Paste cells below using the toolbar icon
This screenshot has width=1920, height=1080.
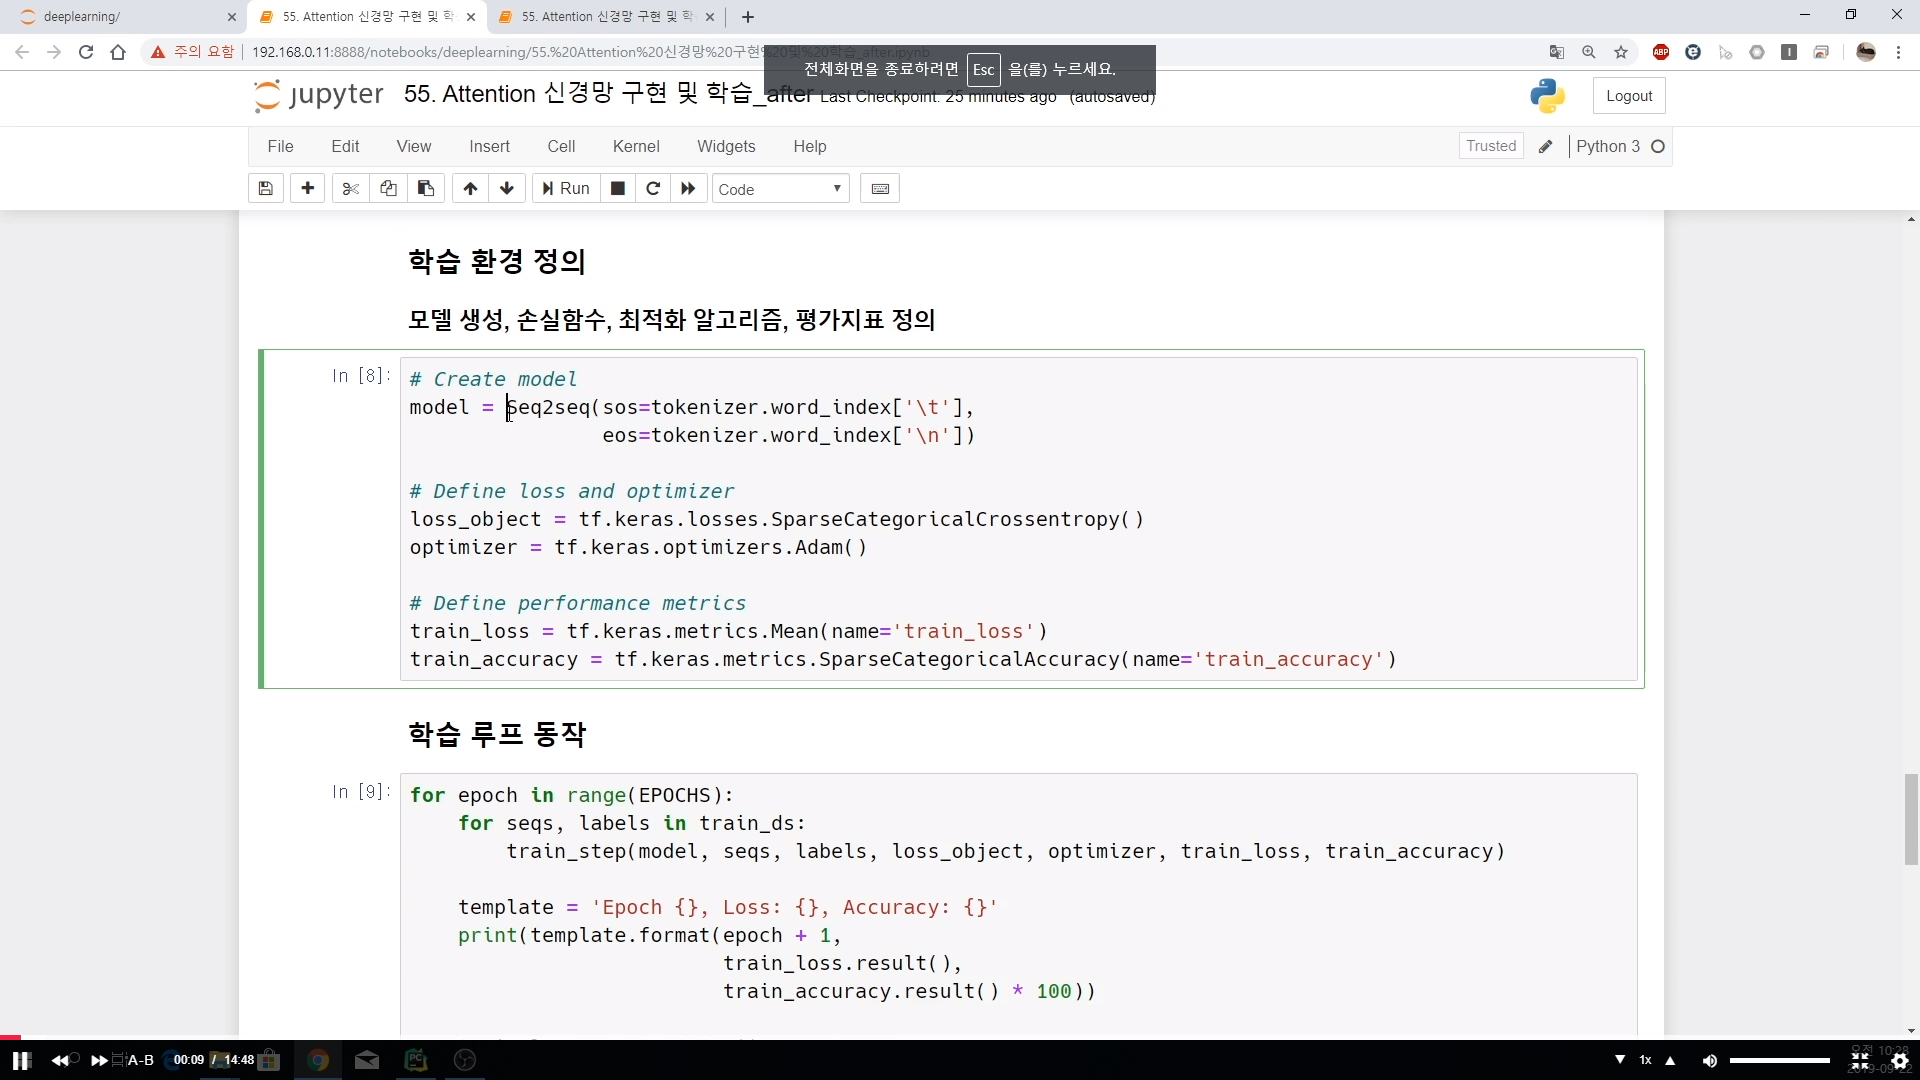pyautogui.click(x=426, y=189)
